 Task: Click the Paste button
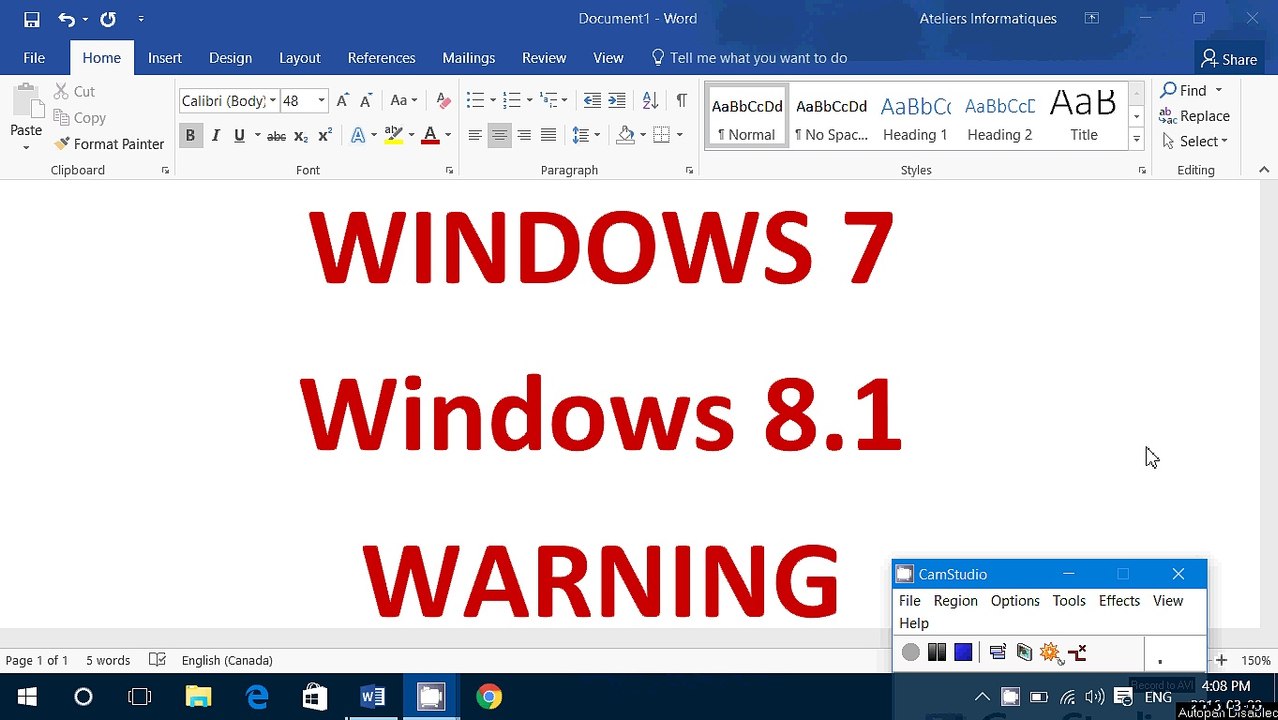pyautogui.click(x=26, y=117)
